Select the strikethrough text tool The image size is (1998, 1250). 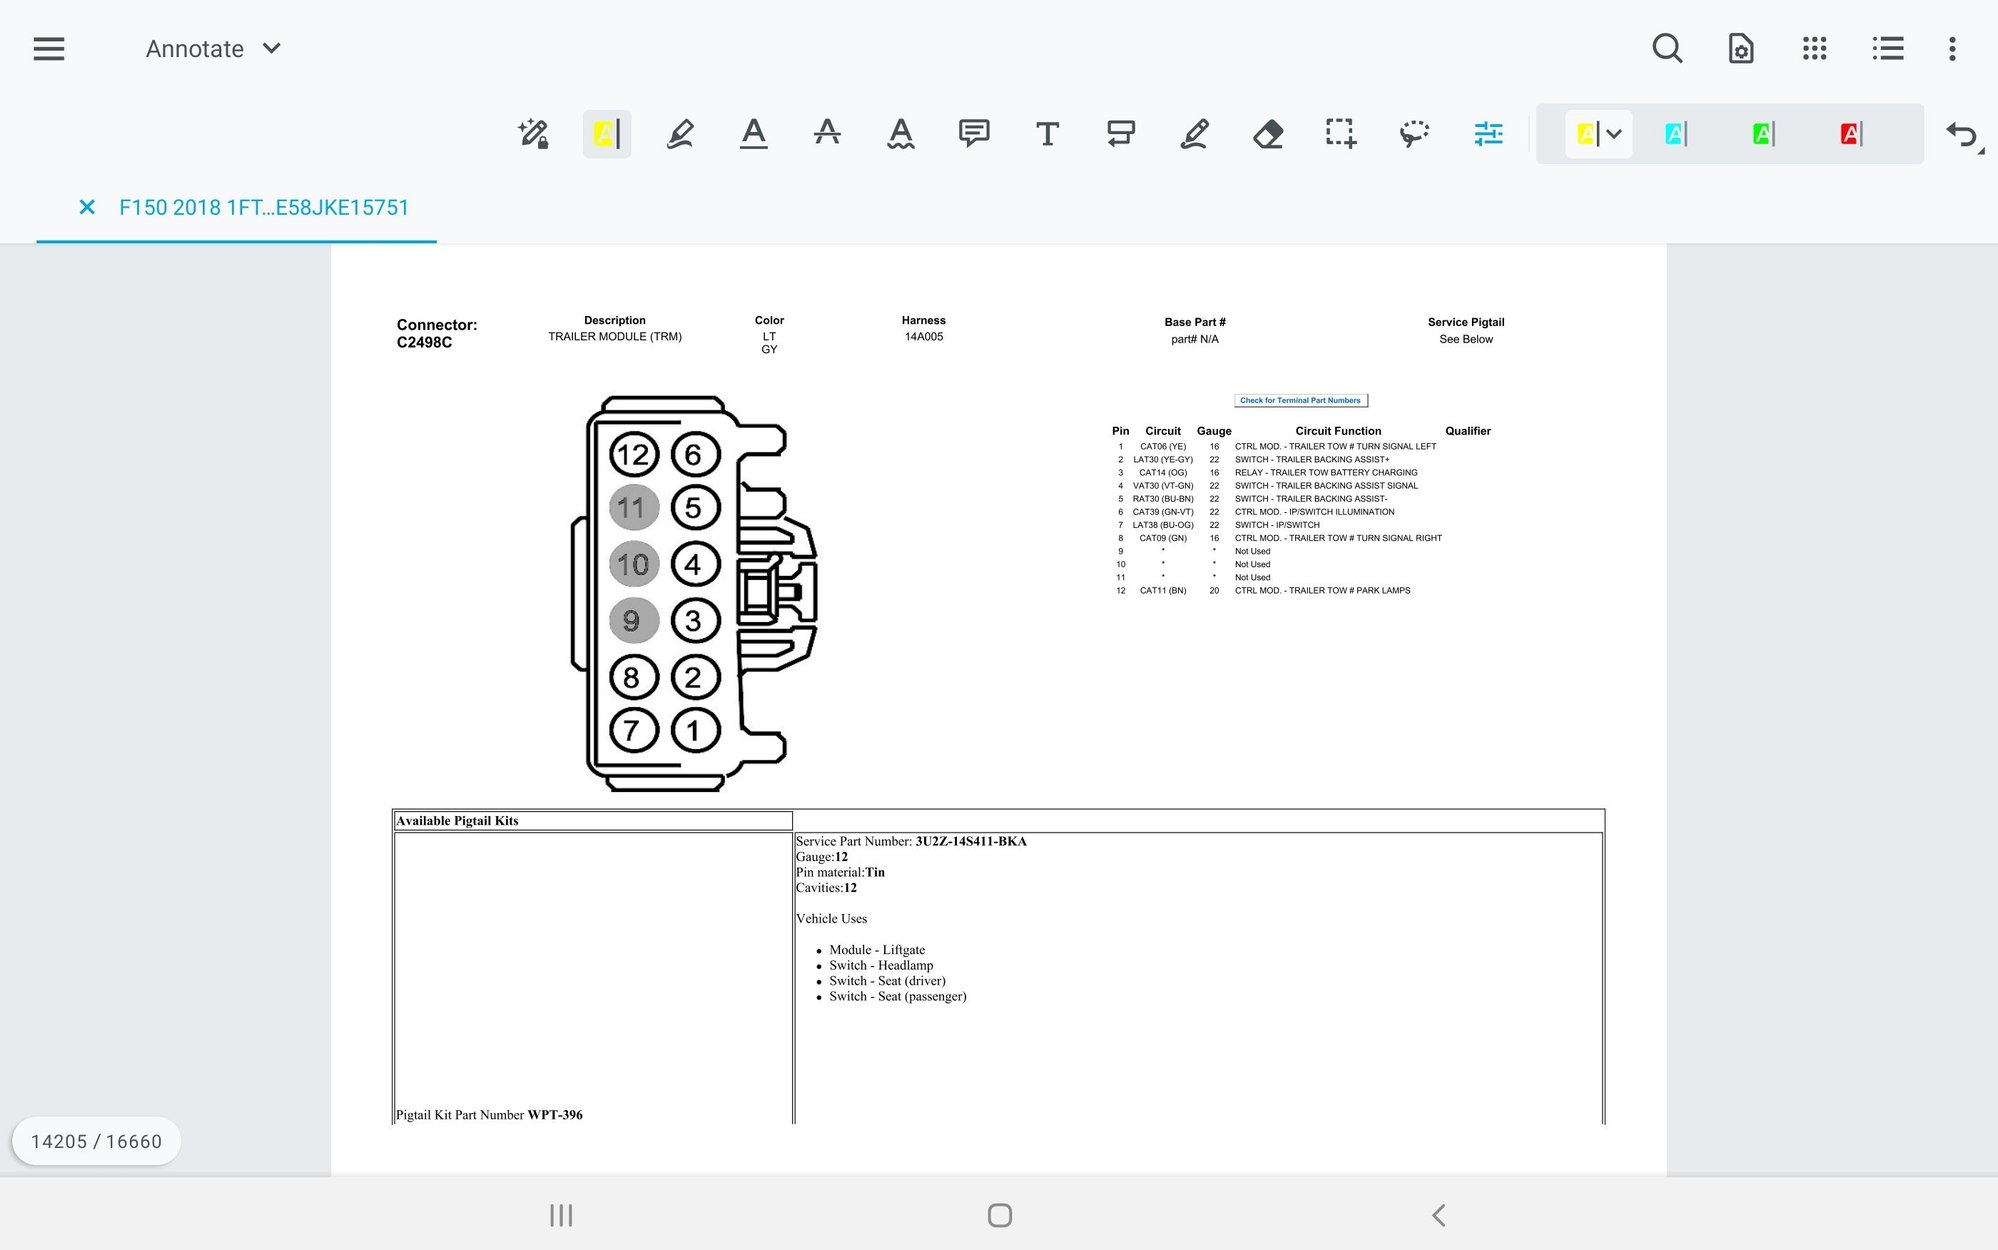(827, 133)
